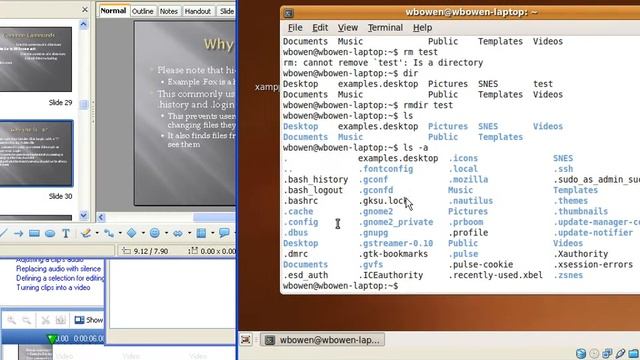Click the VirtualBox hard disk status icon
The image size is (640, 360).
click(581, 353)
